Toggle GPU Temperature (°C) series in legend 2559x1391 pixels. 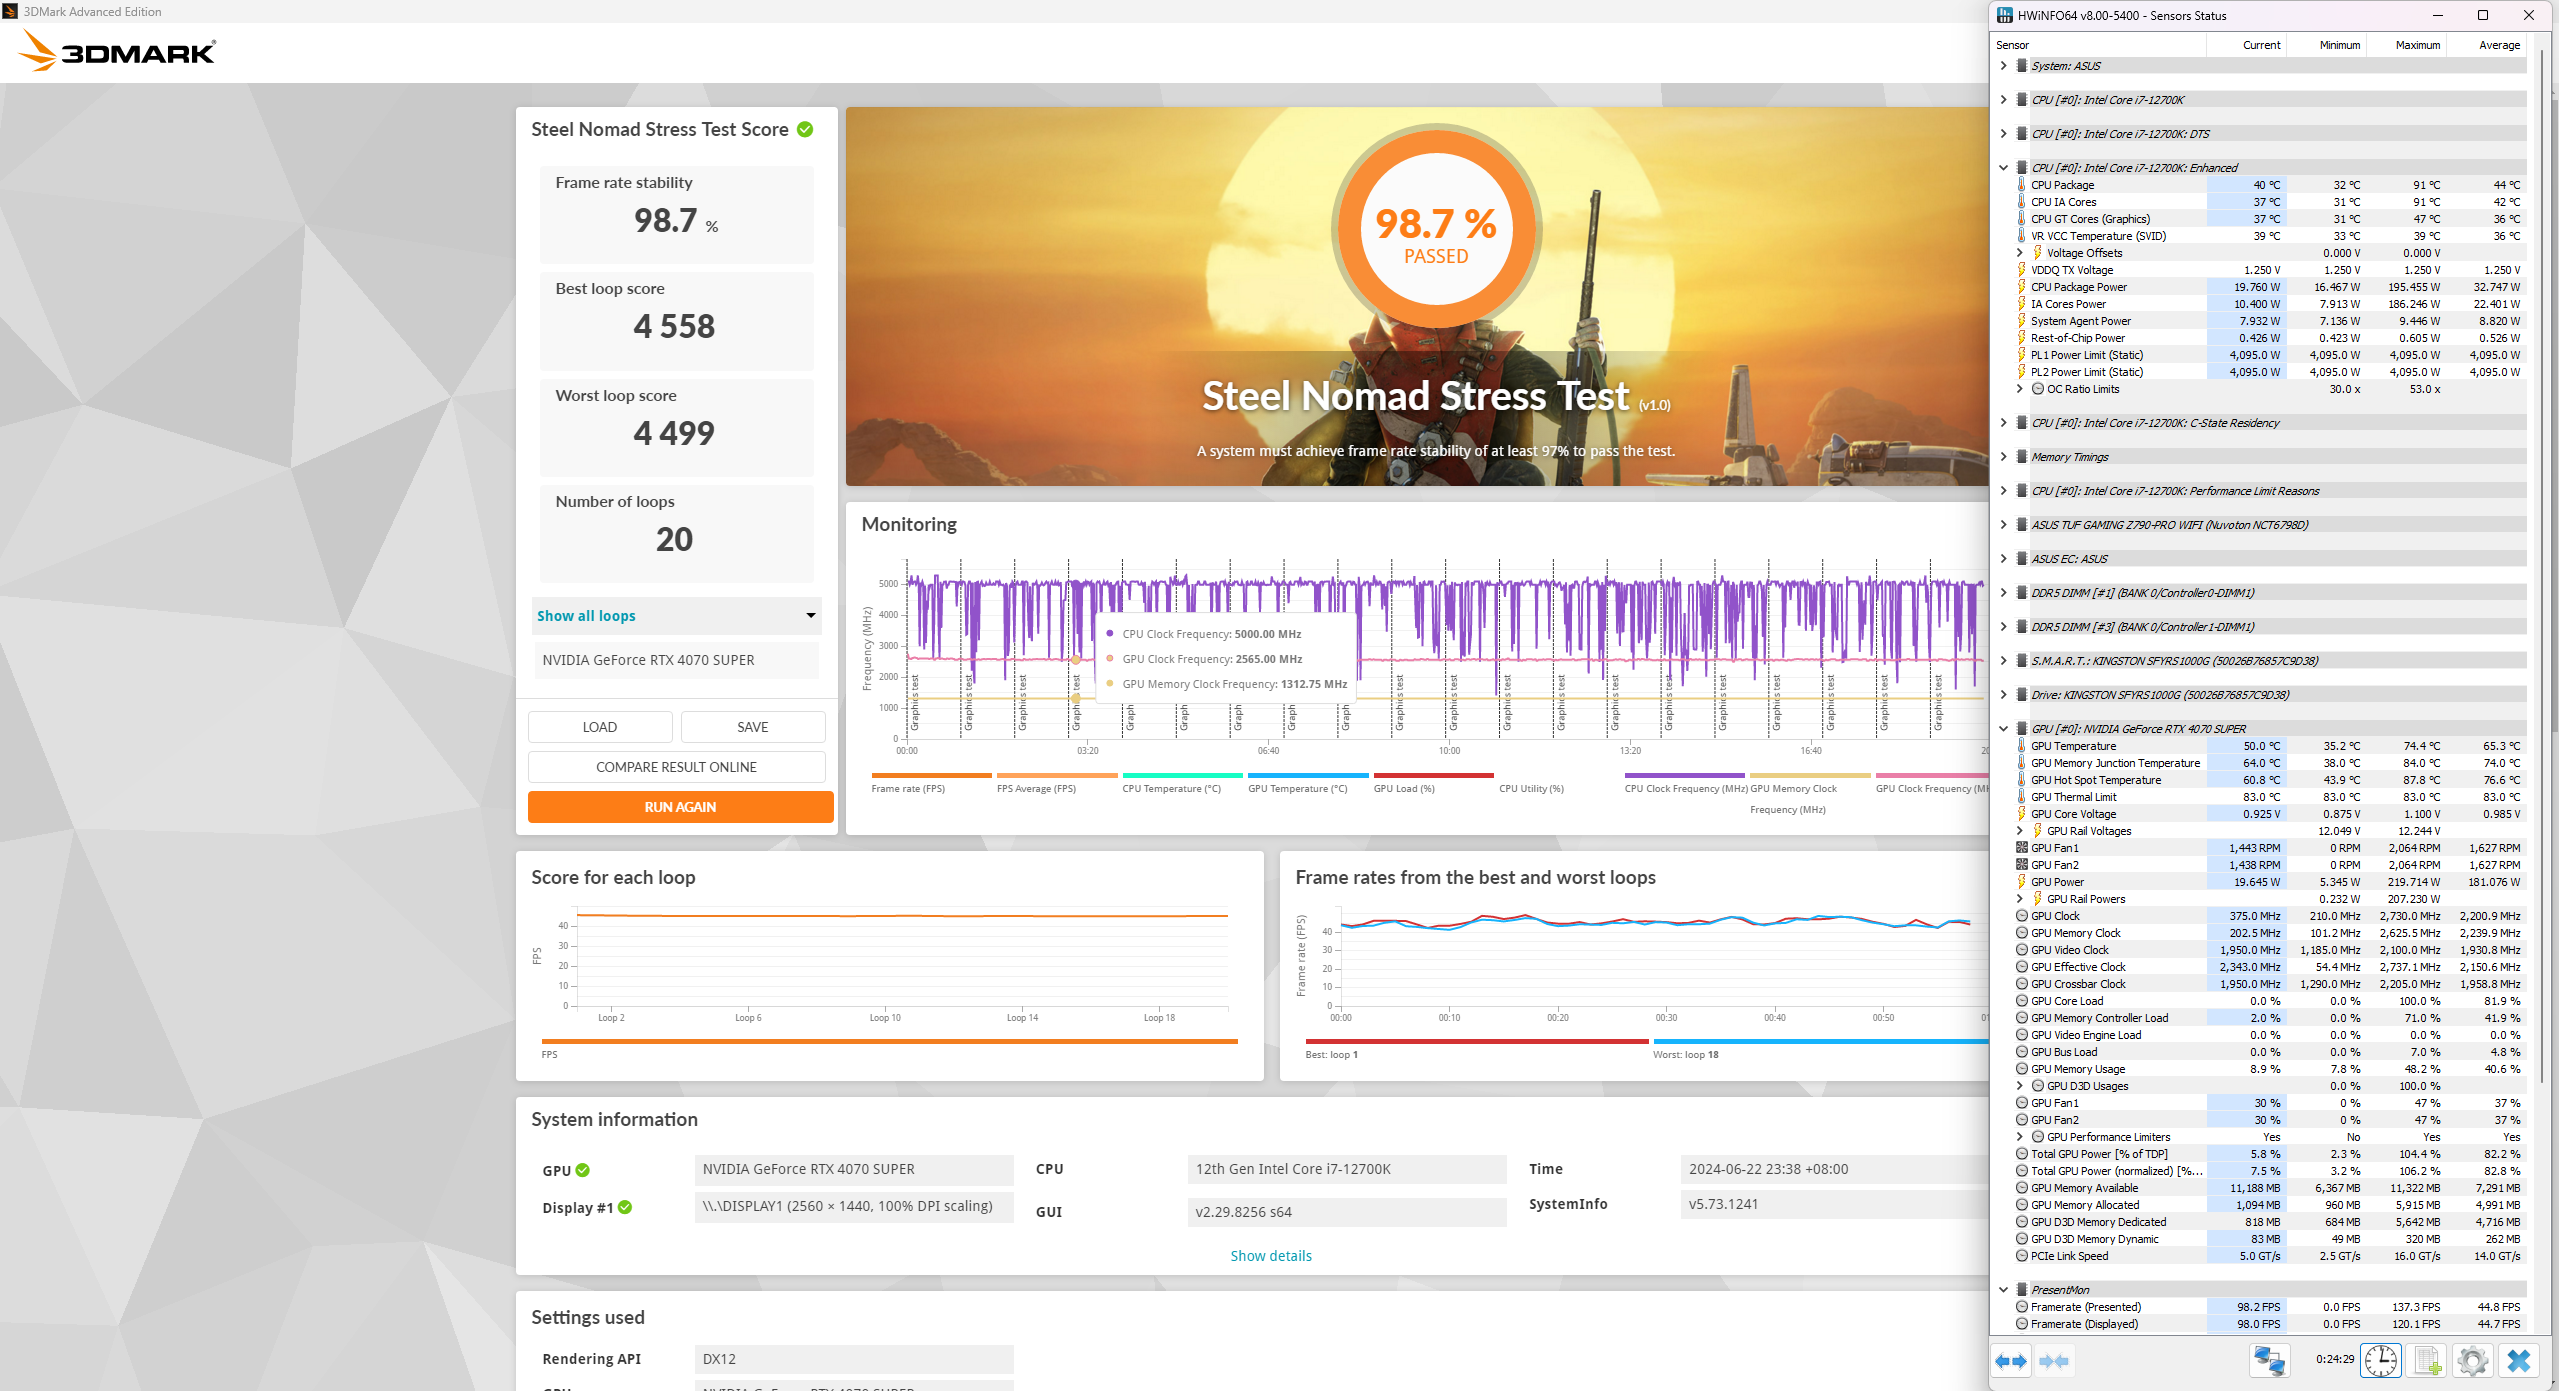[x=1307, y=782]
